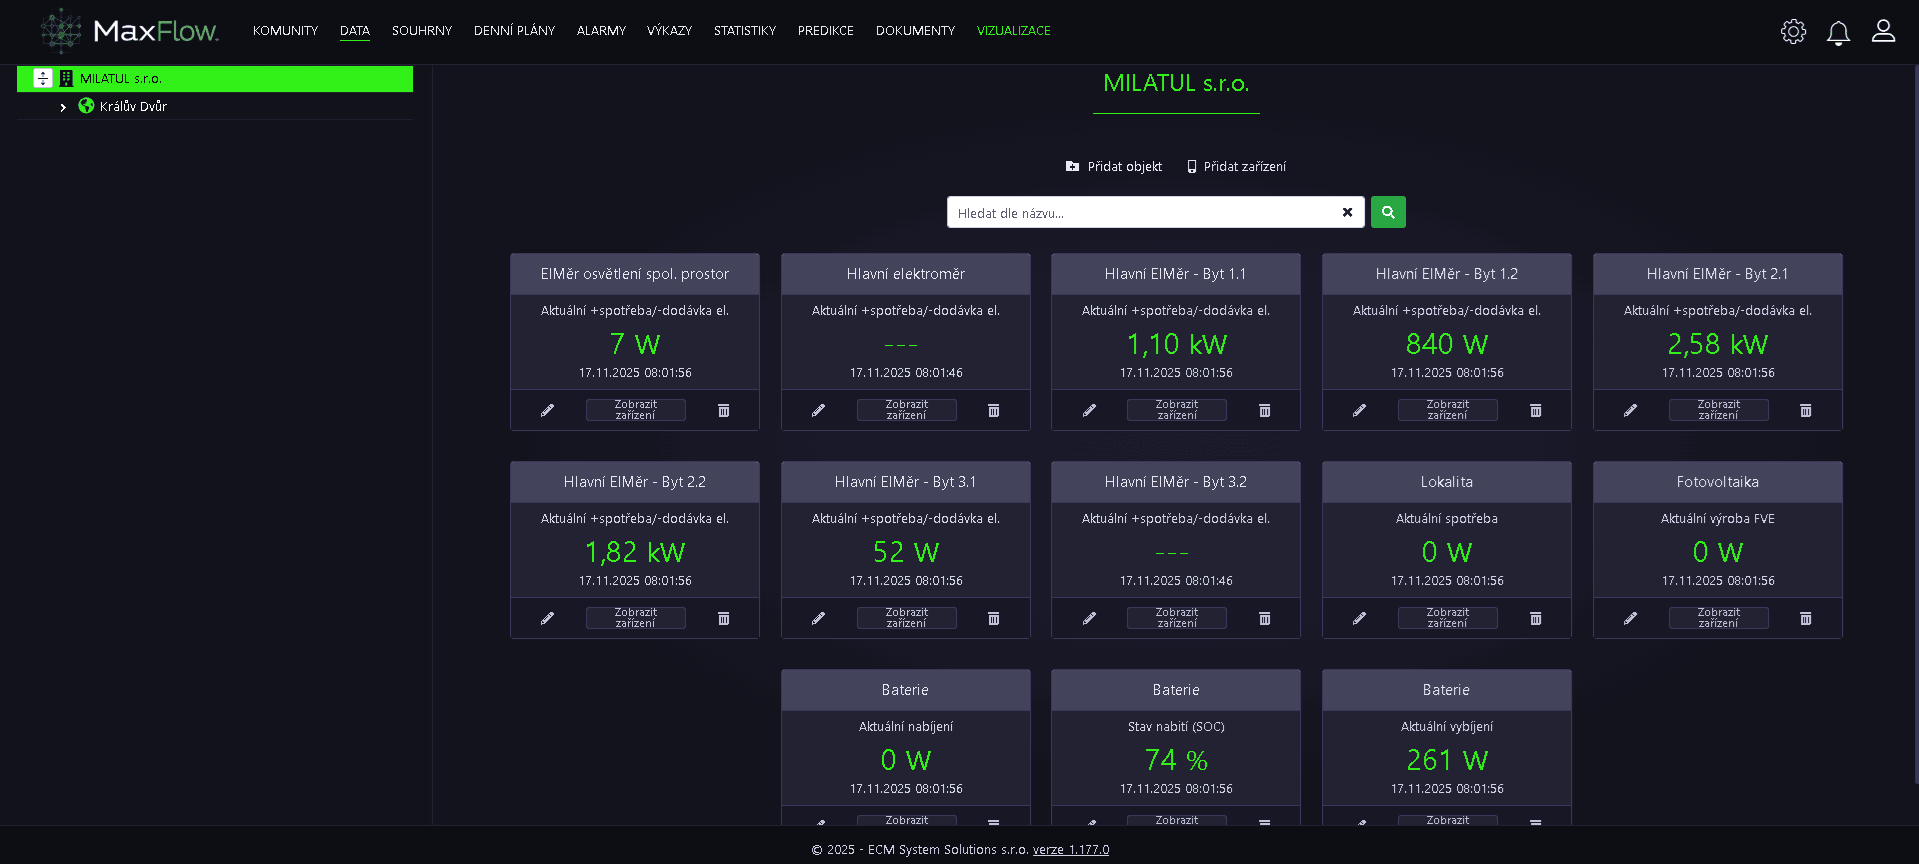Screen dimensions: 1919x864
Task: Open the verze 1.177.0 link
Action: [x=1071, y=850]
